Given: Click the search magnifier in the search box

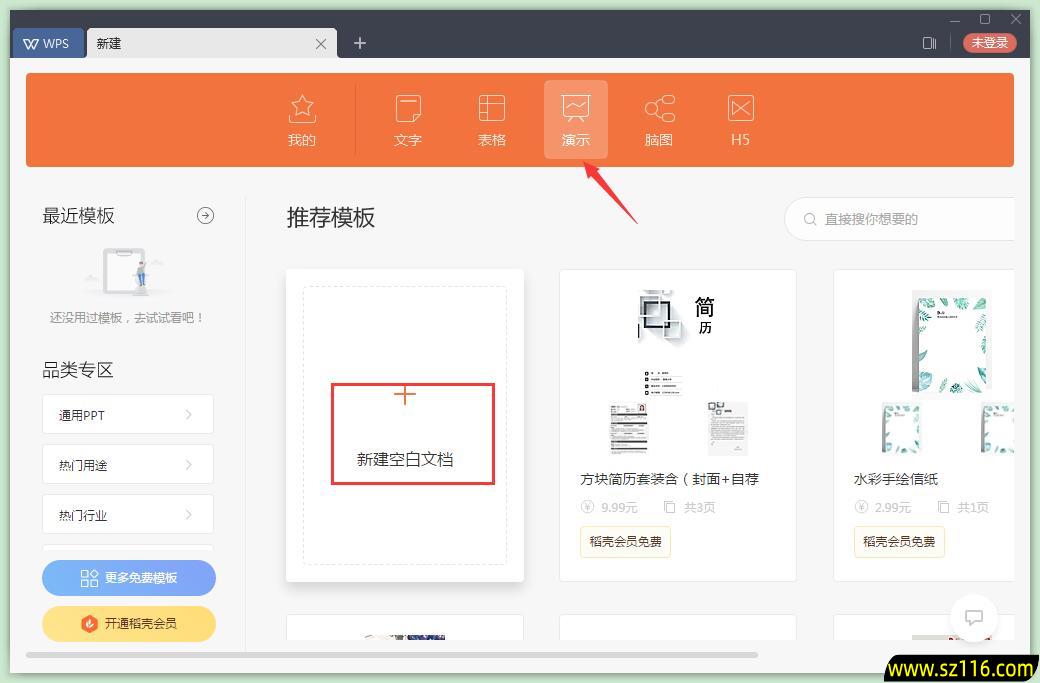Looking at the screenshot, I should [x=810, y=219].
